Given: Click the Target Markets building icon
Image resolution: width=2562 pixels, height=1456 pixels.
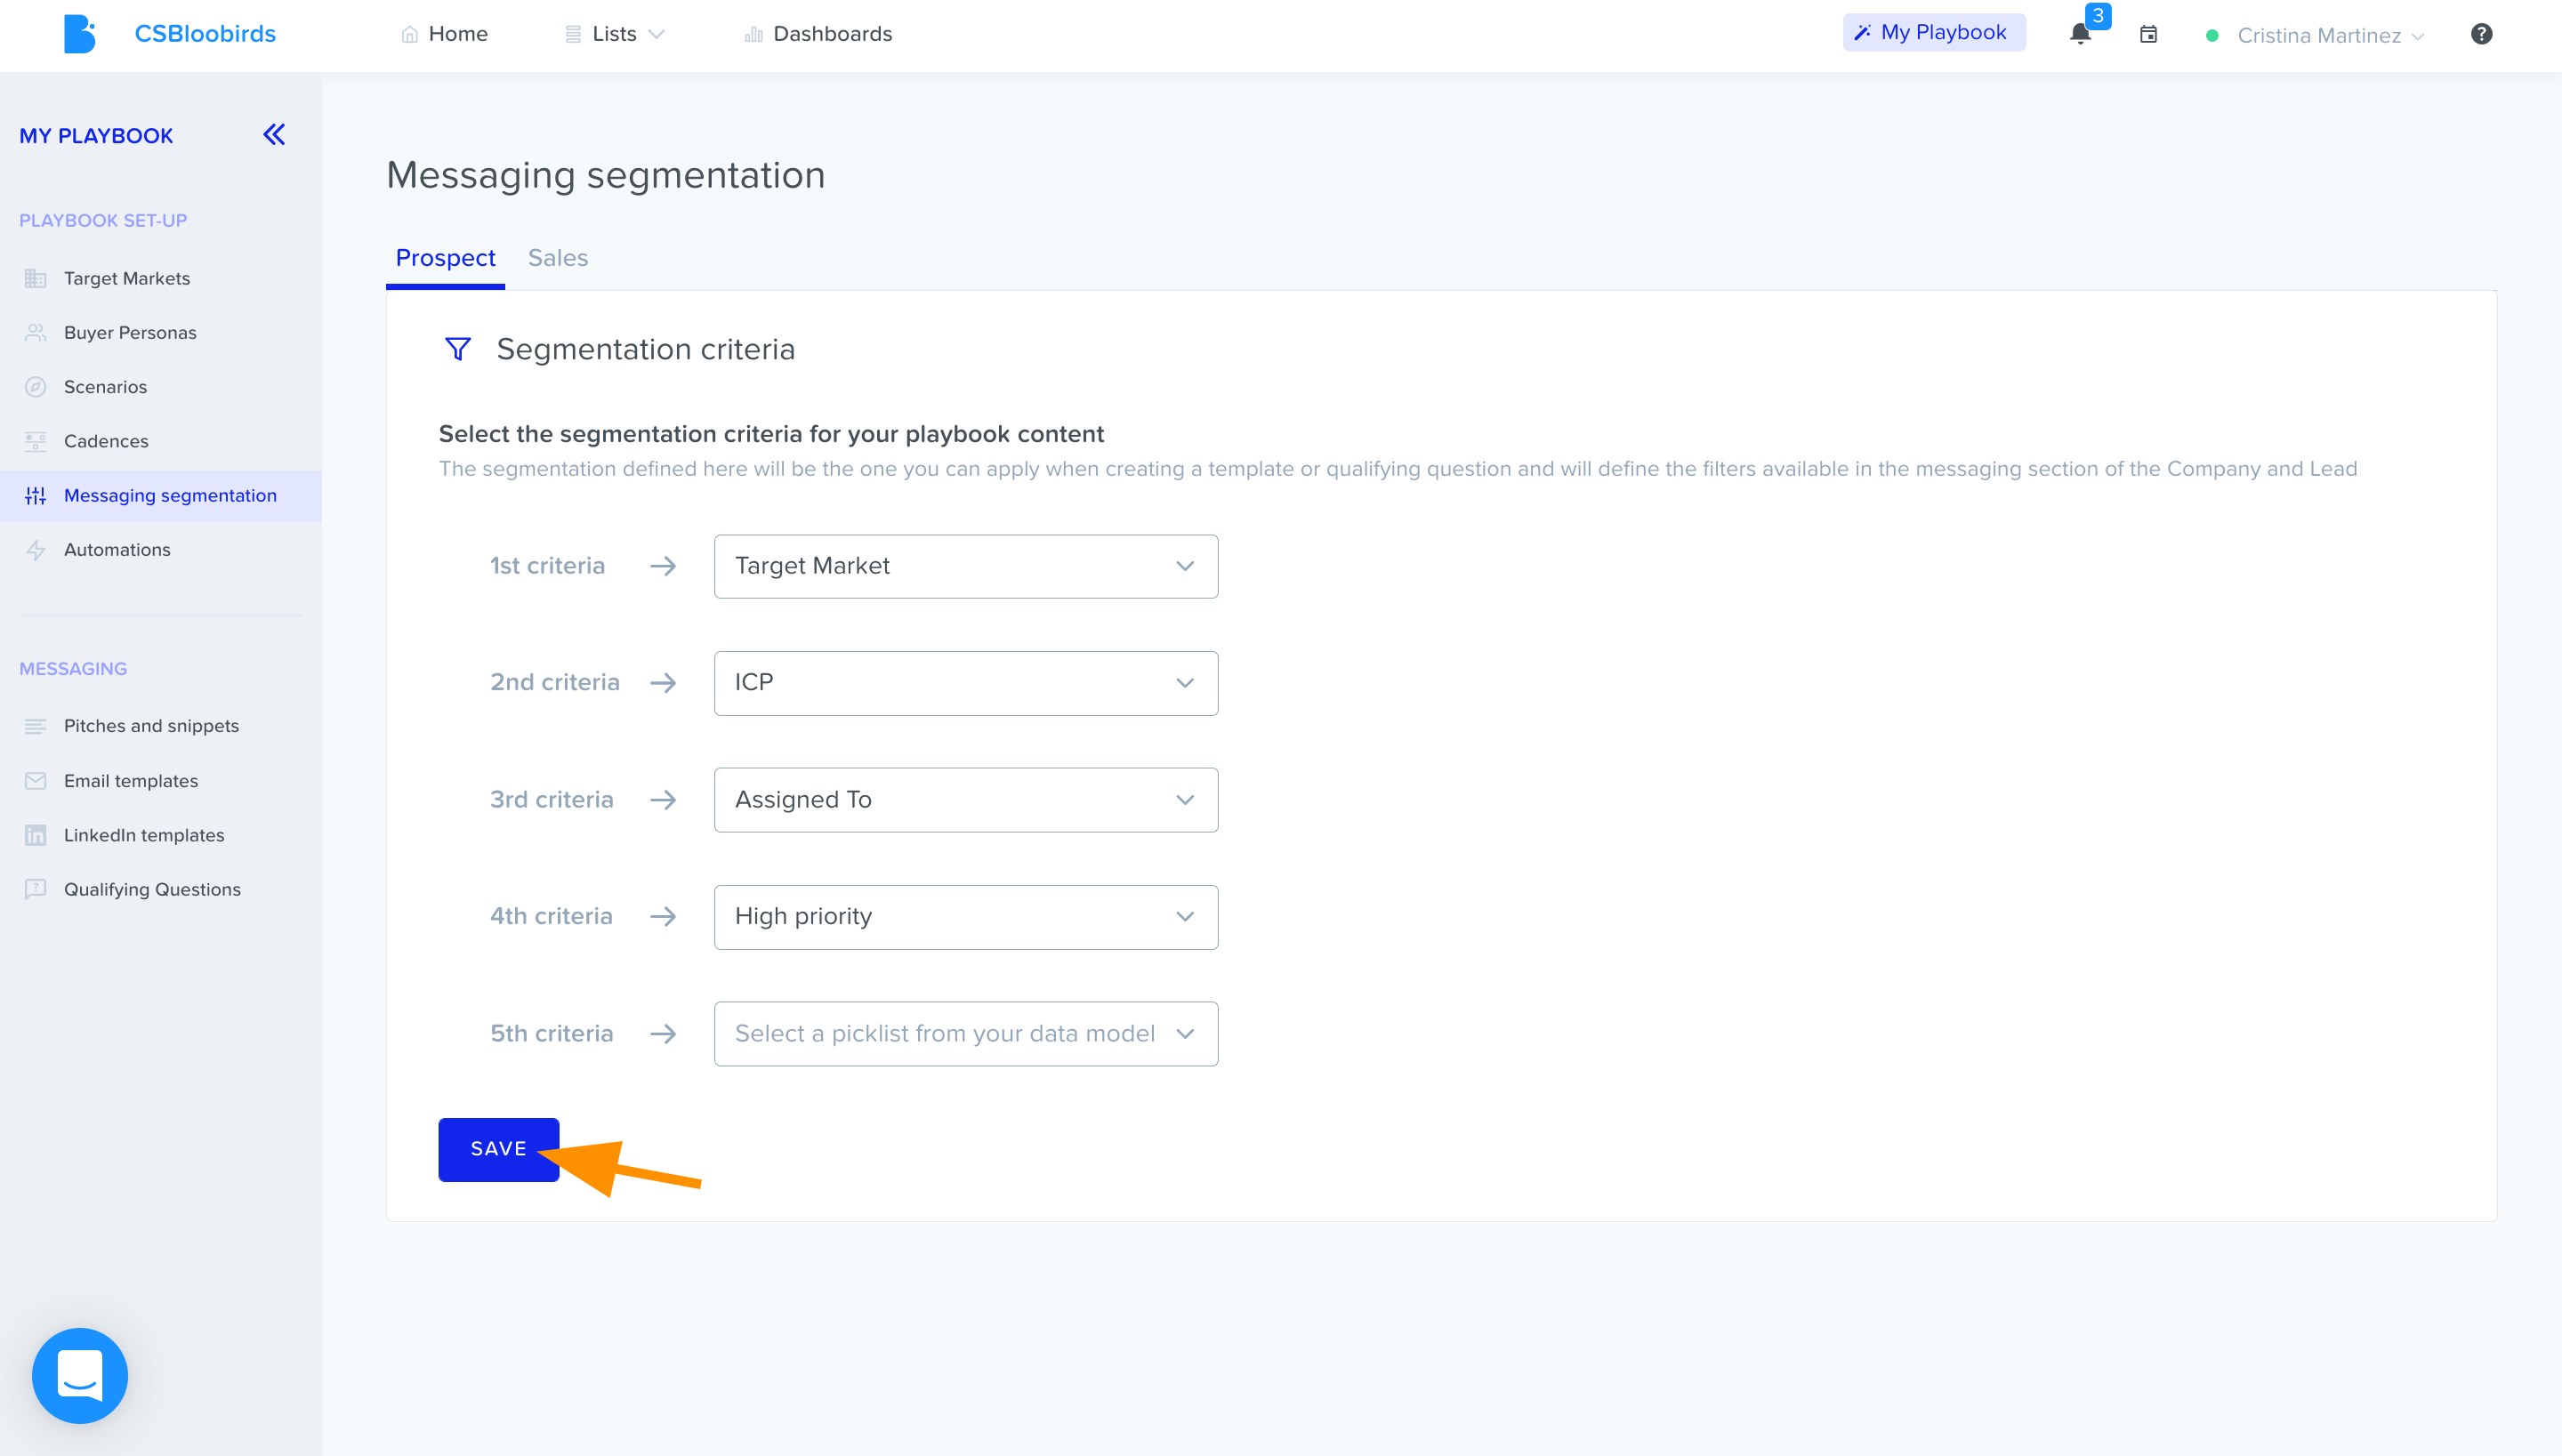Looking at the screenshot, I should coord(36,278).
